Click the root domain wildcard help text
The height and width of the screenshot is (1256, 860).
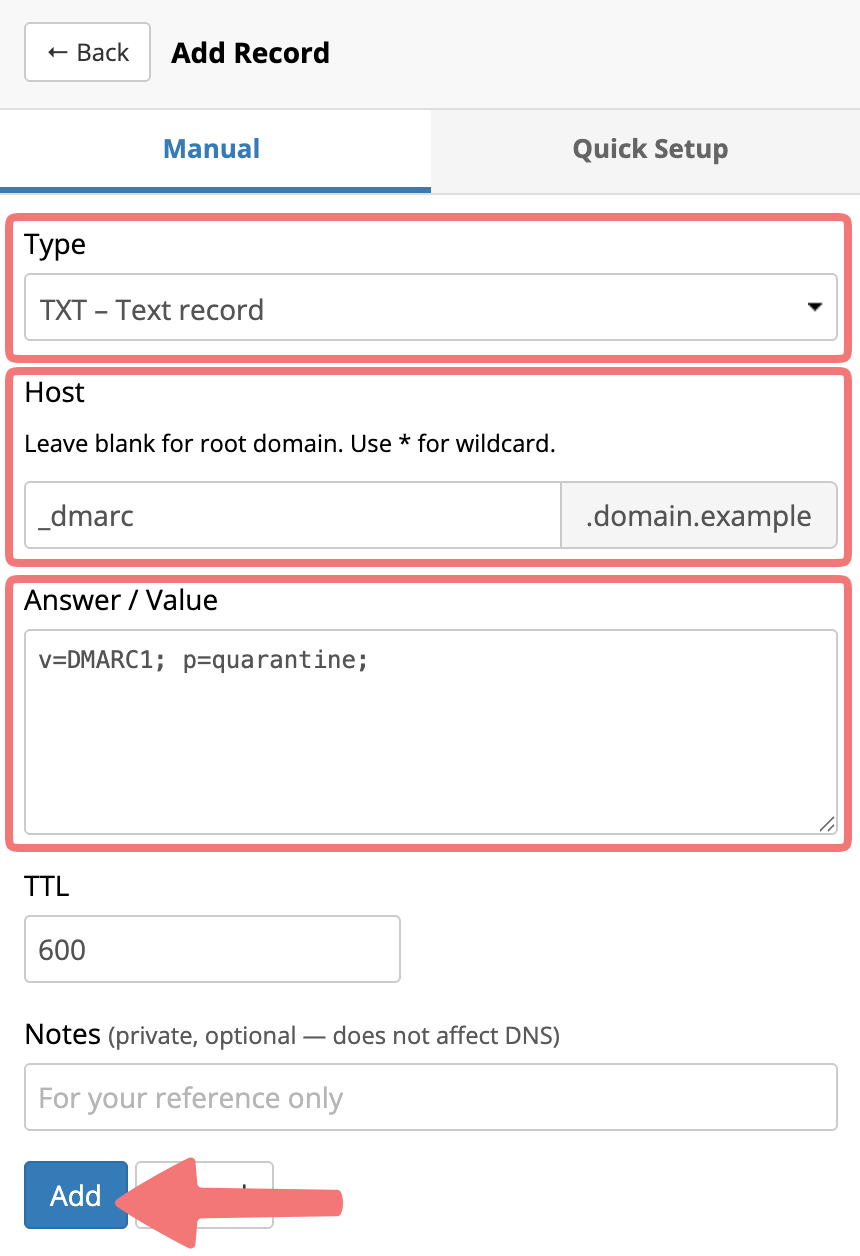click(290, 443)
